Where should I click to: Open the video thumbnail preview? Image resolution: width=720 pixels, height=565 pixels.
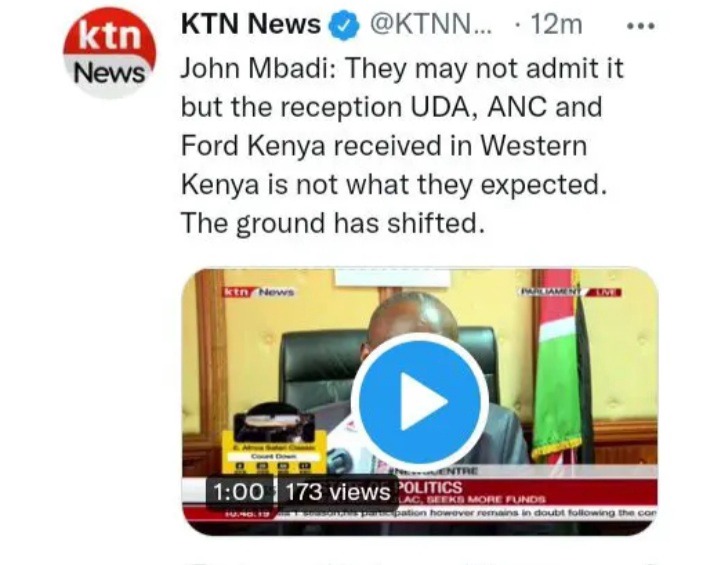coord(420,401)
